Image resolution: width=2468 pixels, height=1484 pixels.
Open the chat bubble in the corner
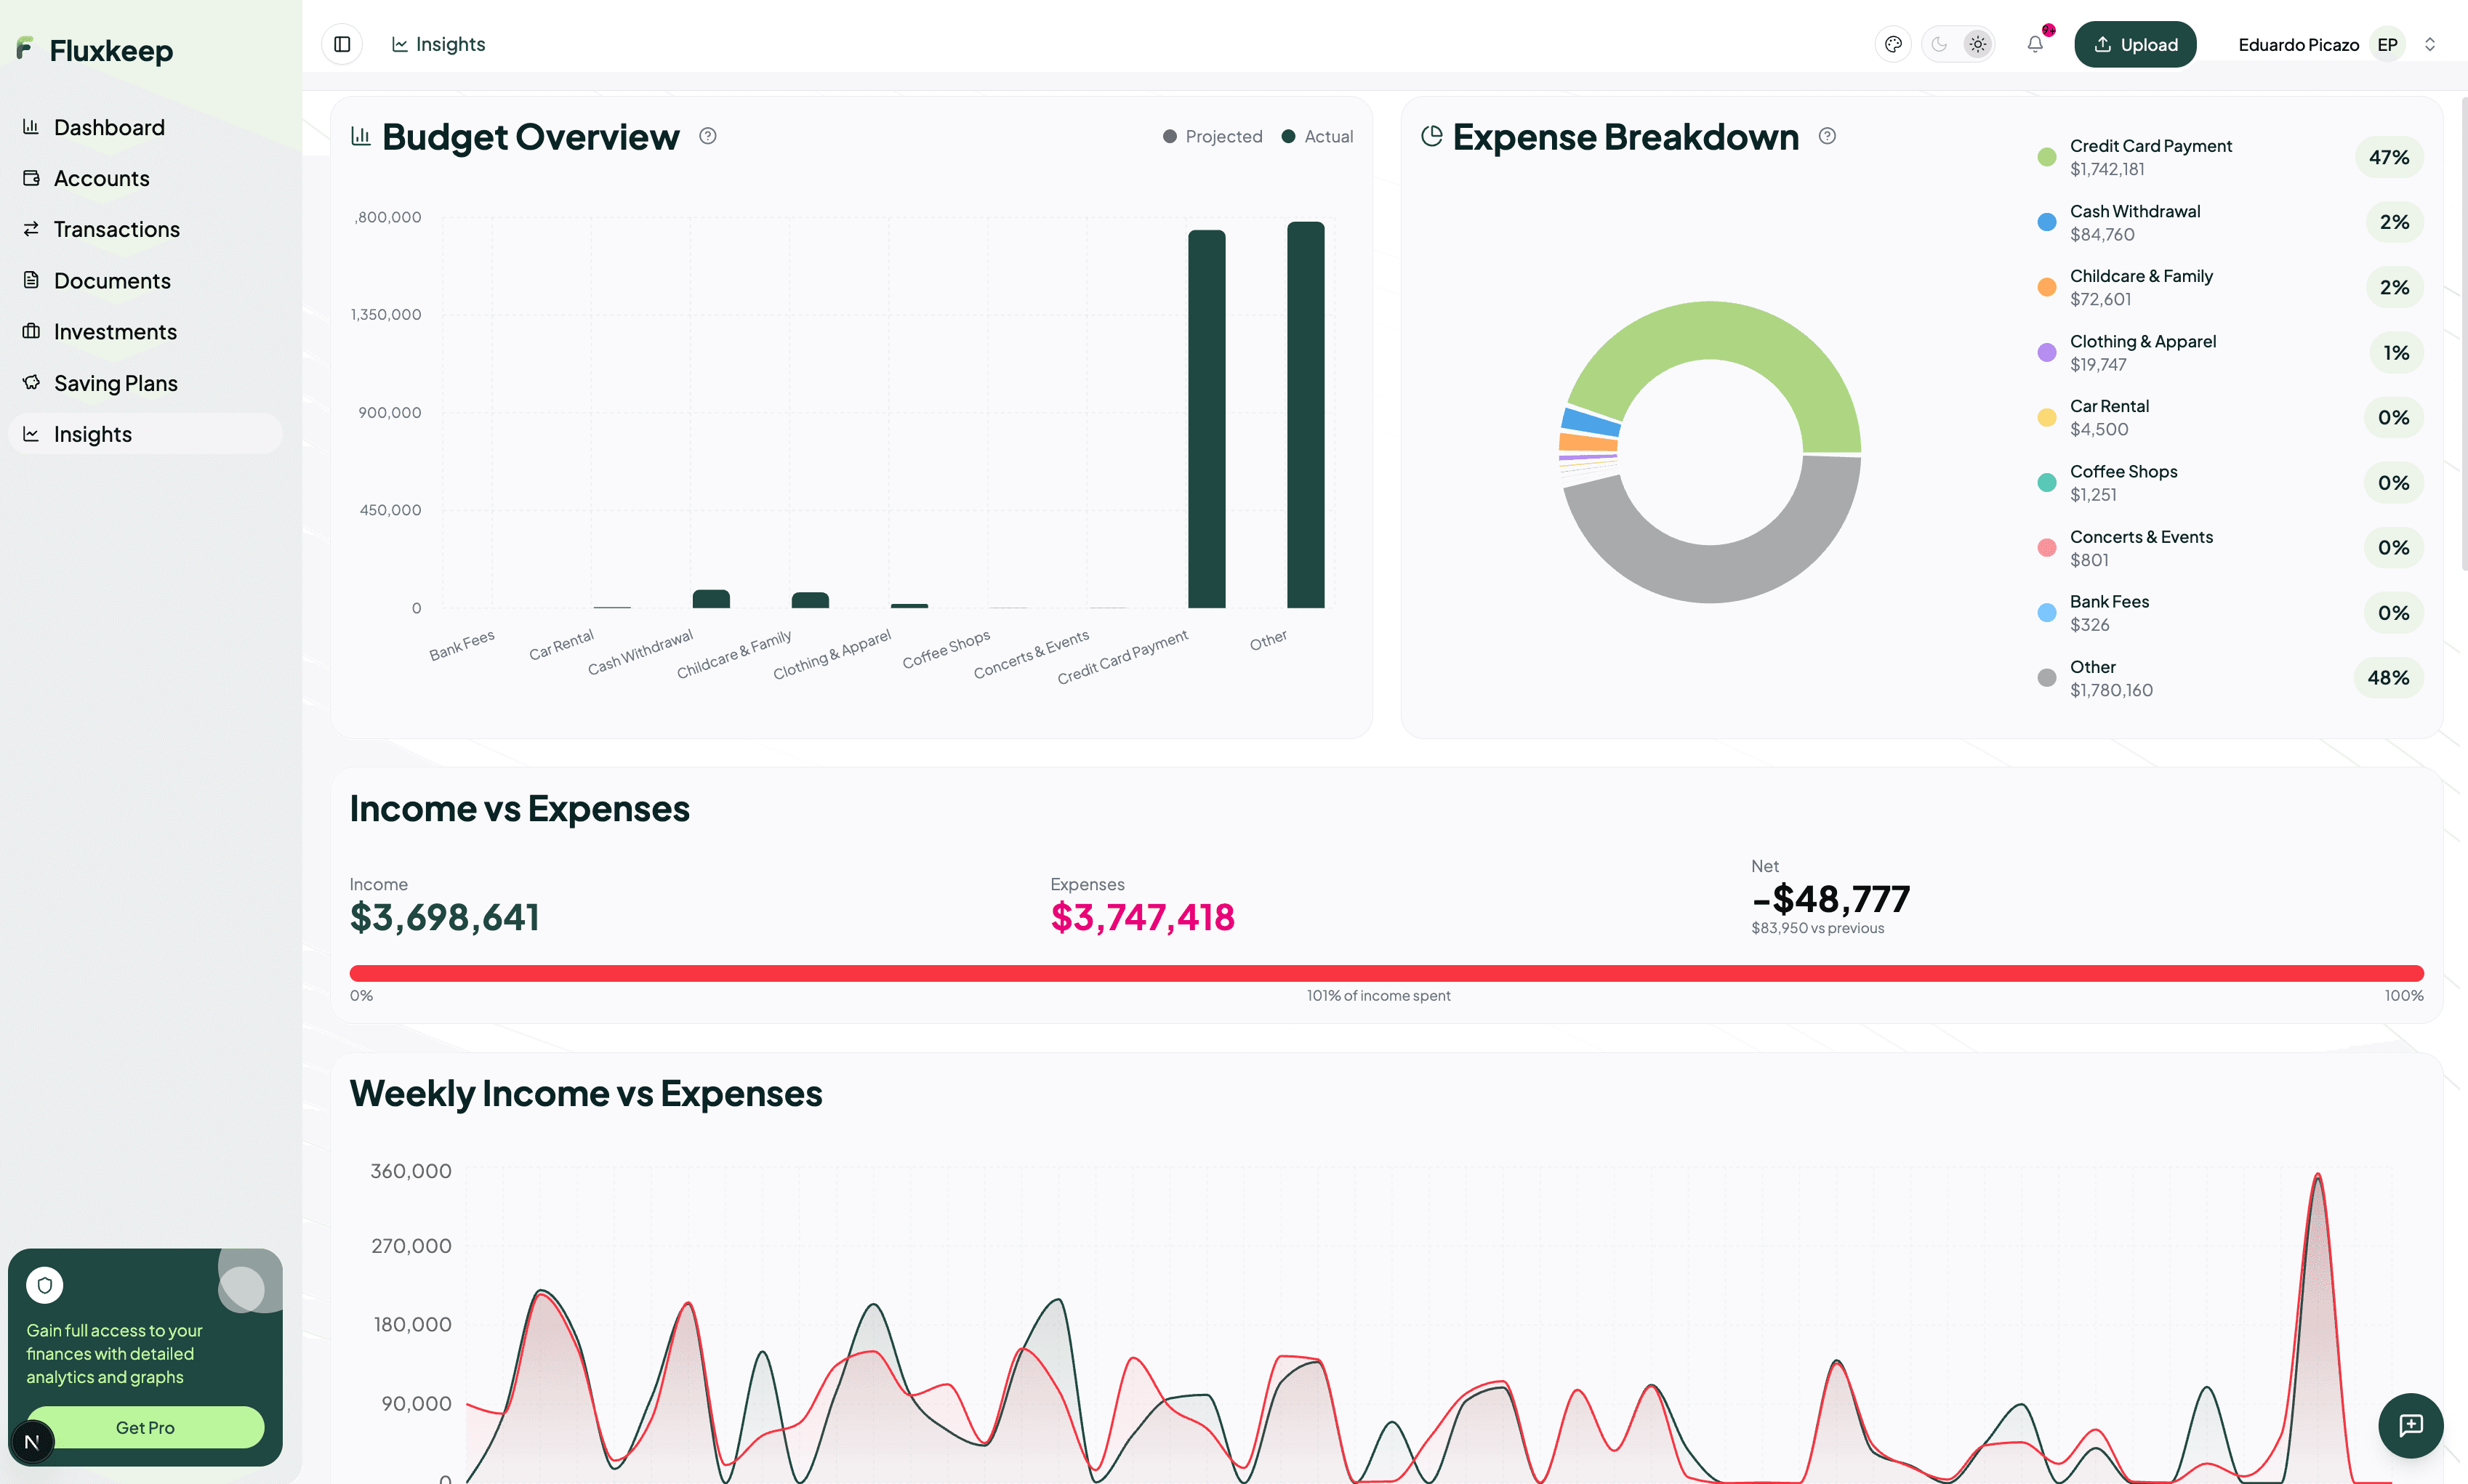point(2411,1426)
